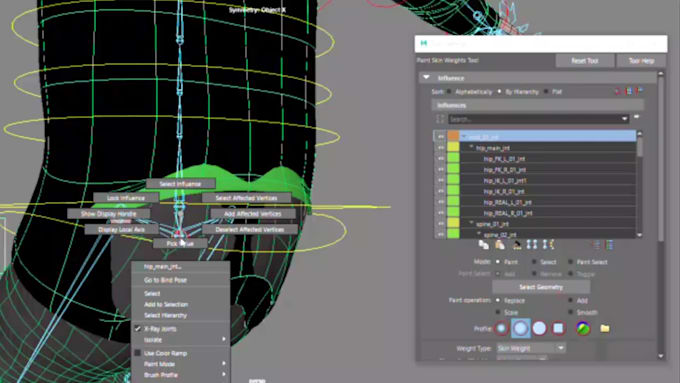Click the color swatch of hip_main_jnt
Viewport: 680px width, 383px height.
453,147
